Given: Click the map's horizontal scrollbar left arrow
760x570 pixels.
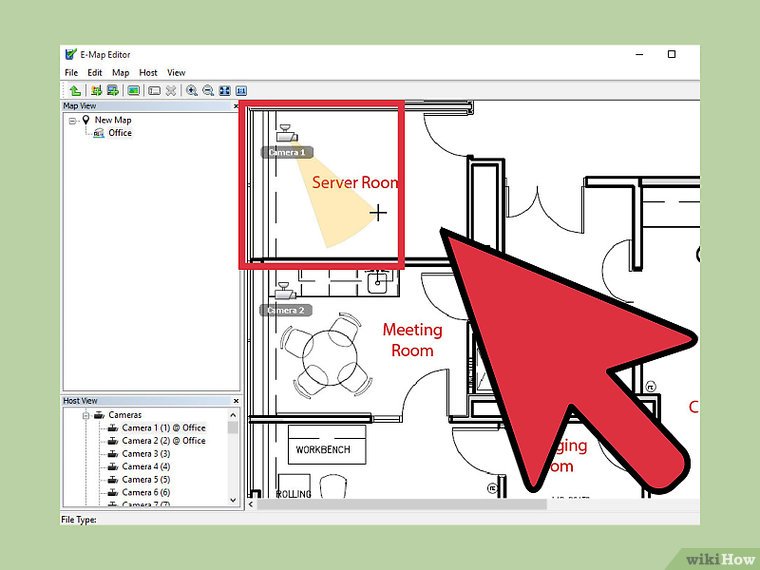Looking at the screenshot, I should click(x=251, y=505).
